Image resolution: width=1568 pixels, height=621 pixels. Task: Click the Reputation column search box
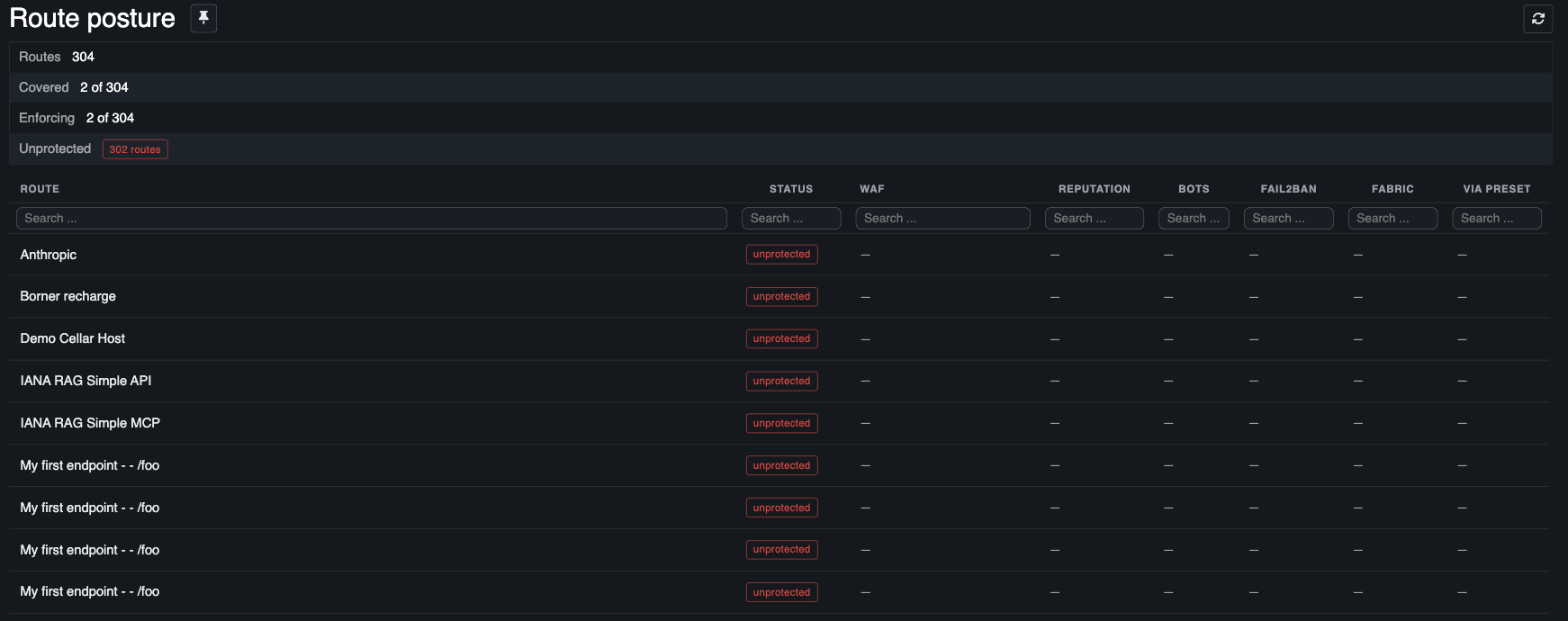(1094, 218)
